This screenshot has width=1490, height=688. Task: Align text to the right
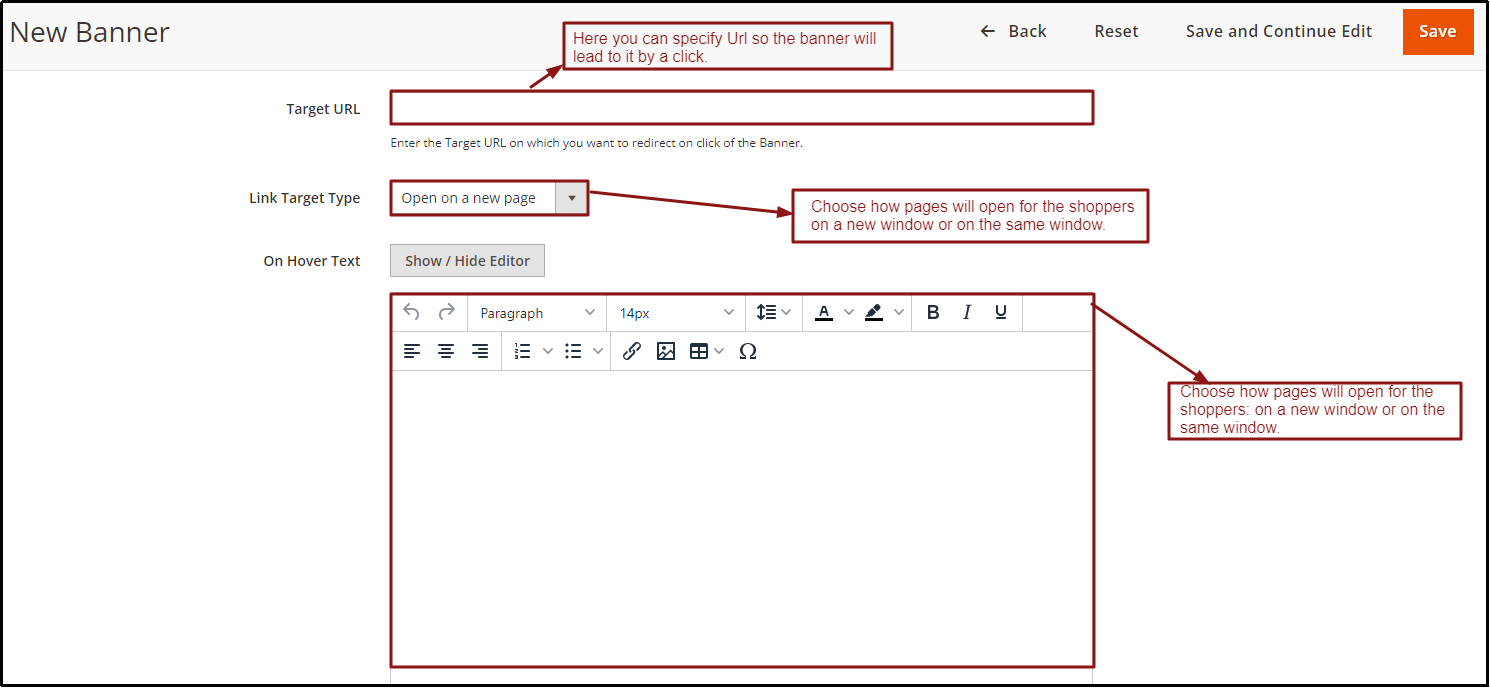479,351
